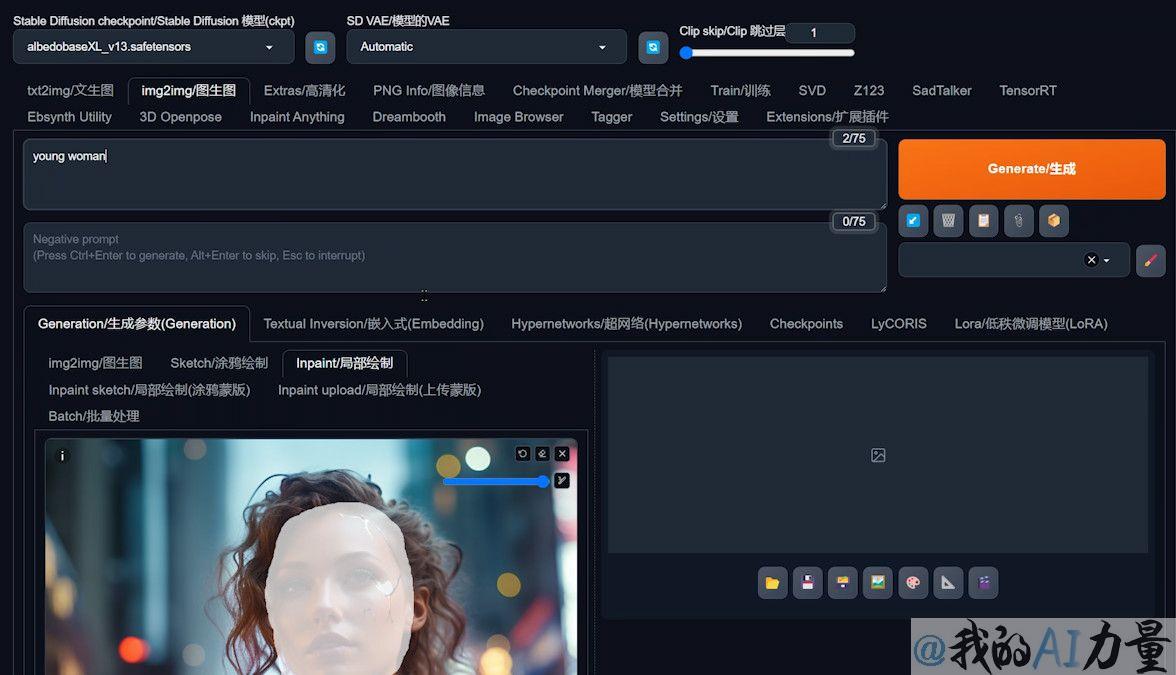Switch to the Inpaint upload/局部绘制(上传蒙版) sub-tab
The width and height of the screenshot is (1176, 675).
point(380,390)
